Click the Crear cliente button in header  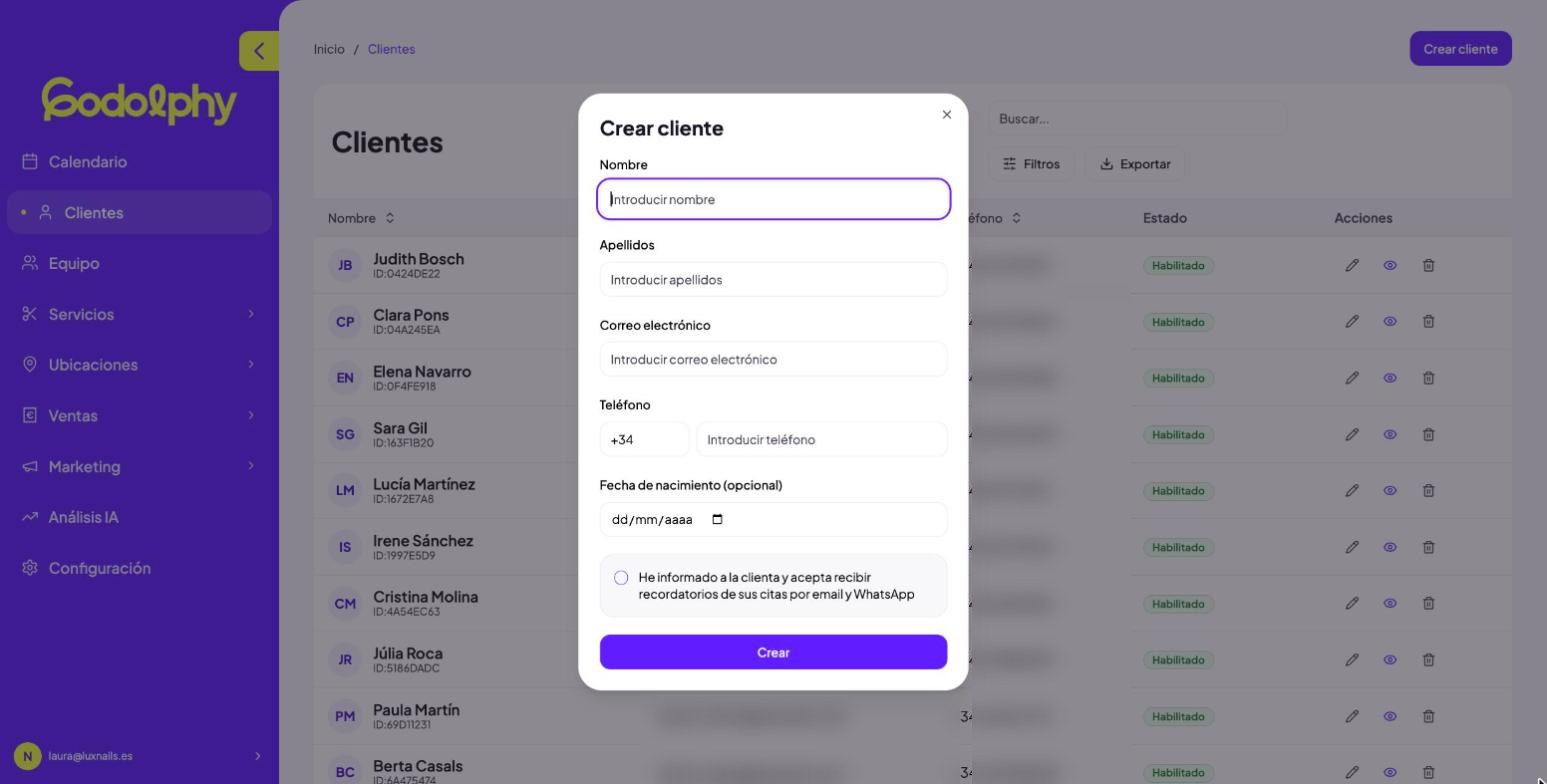(1460, 49)
